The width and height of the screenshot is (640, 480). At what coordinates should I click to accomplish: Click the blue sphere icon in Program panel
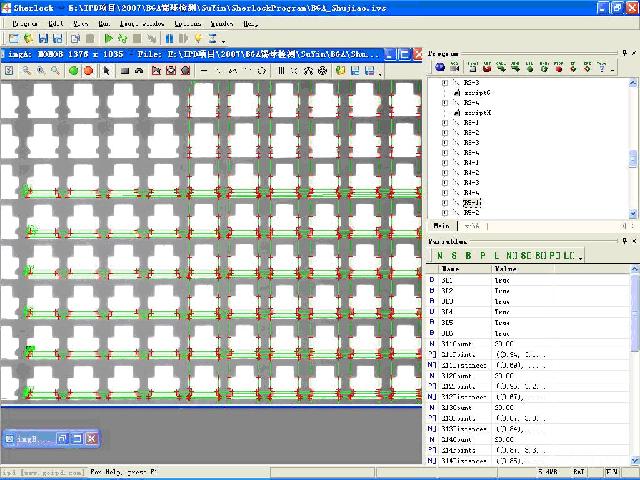point(441,66)
